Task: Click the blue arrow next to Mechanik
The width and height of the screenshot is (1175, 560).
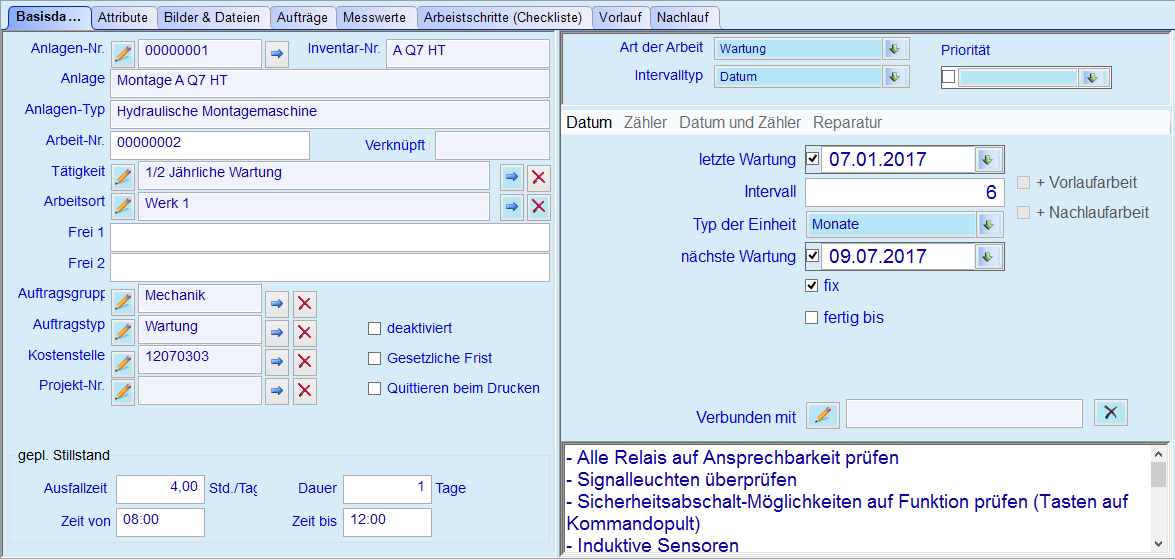Action: (277, 303)
